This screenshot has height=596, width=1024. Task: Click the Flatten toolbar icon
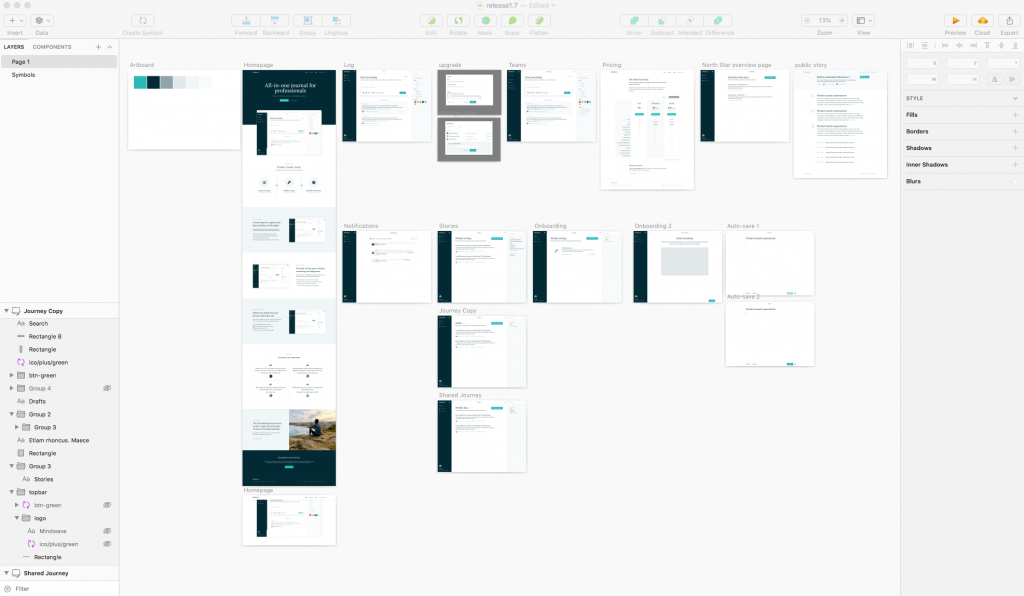(x=540, y=21)
